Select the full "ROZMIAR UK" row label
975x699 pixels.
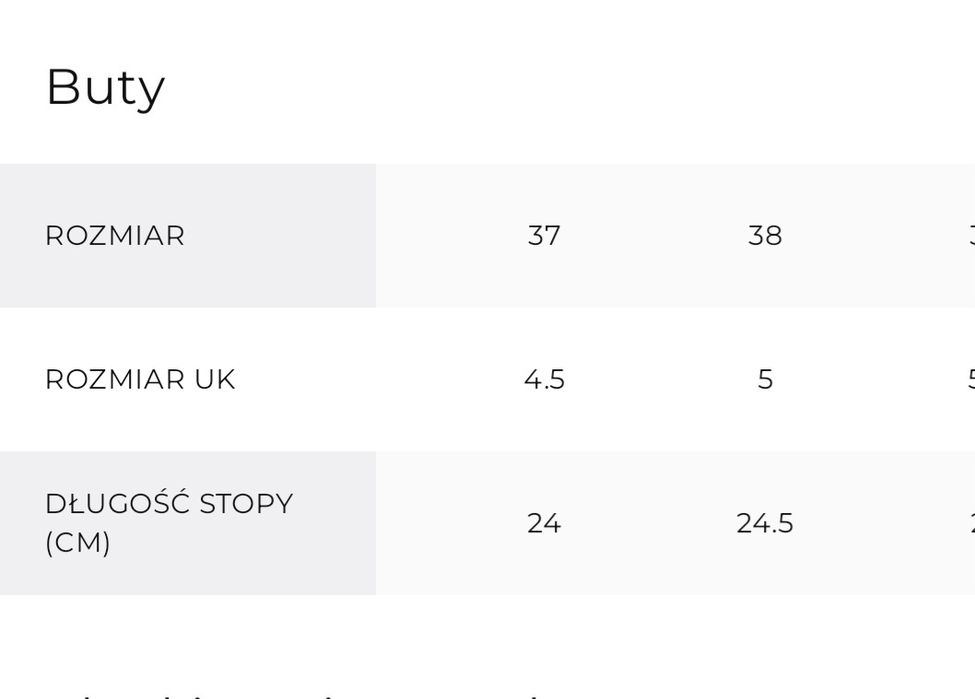(x=140, y=380)
